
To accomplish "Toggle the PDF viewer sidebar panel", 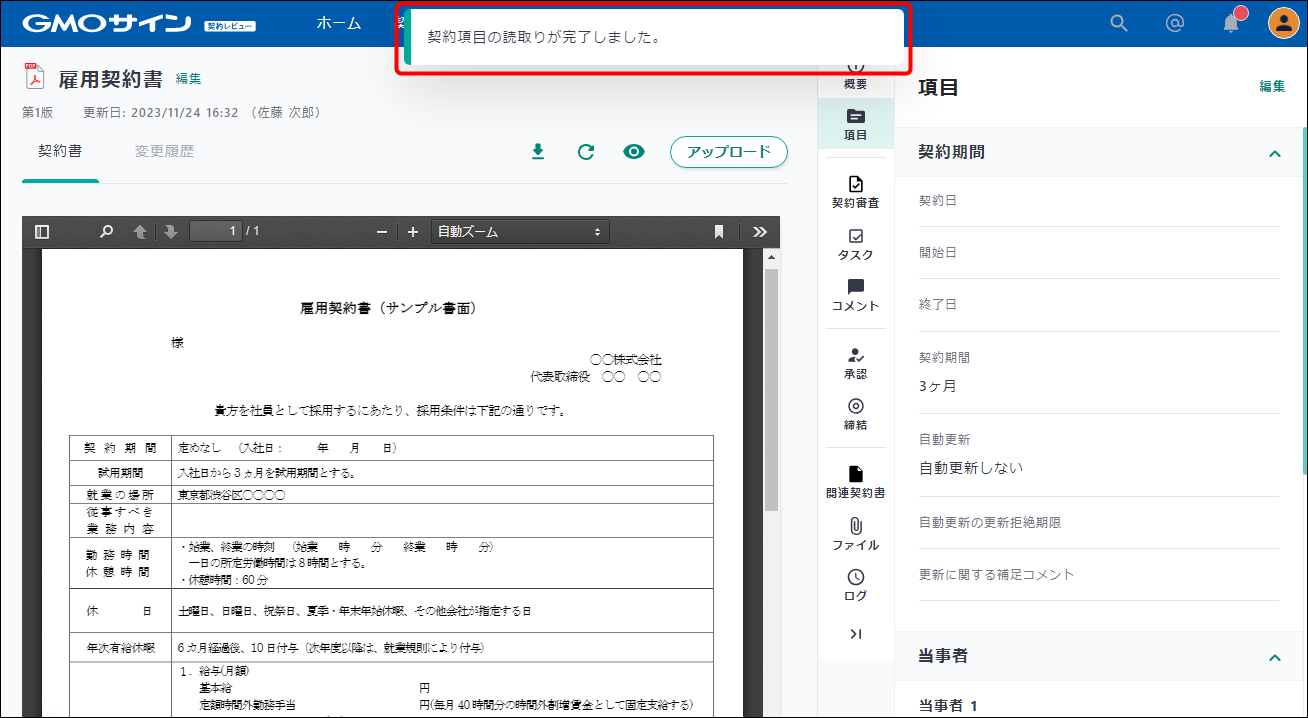I will (41, 231).
